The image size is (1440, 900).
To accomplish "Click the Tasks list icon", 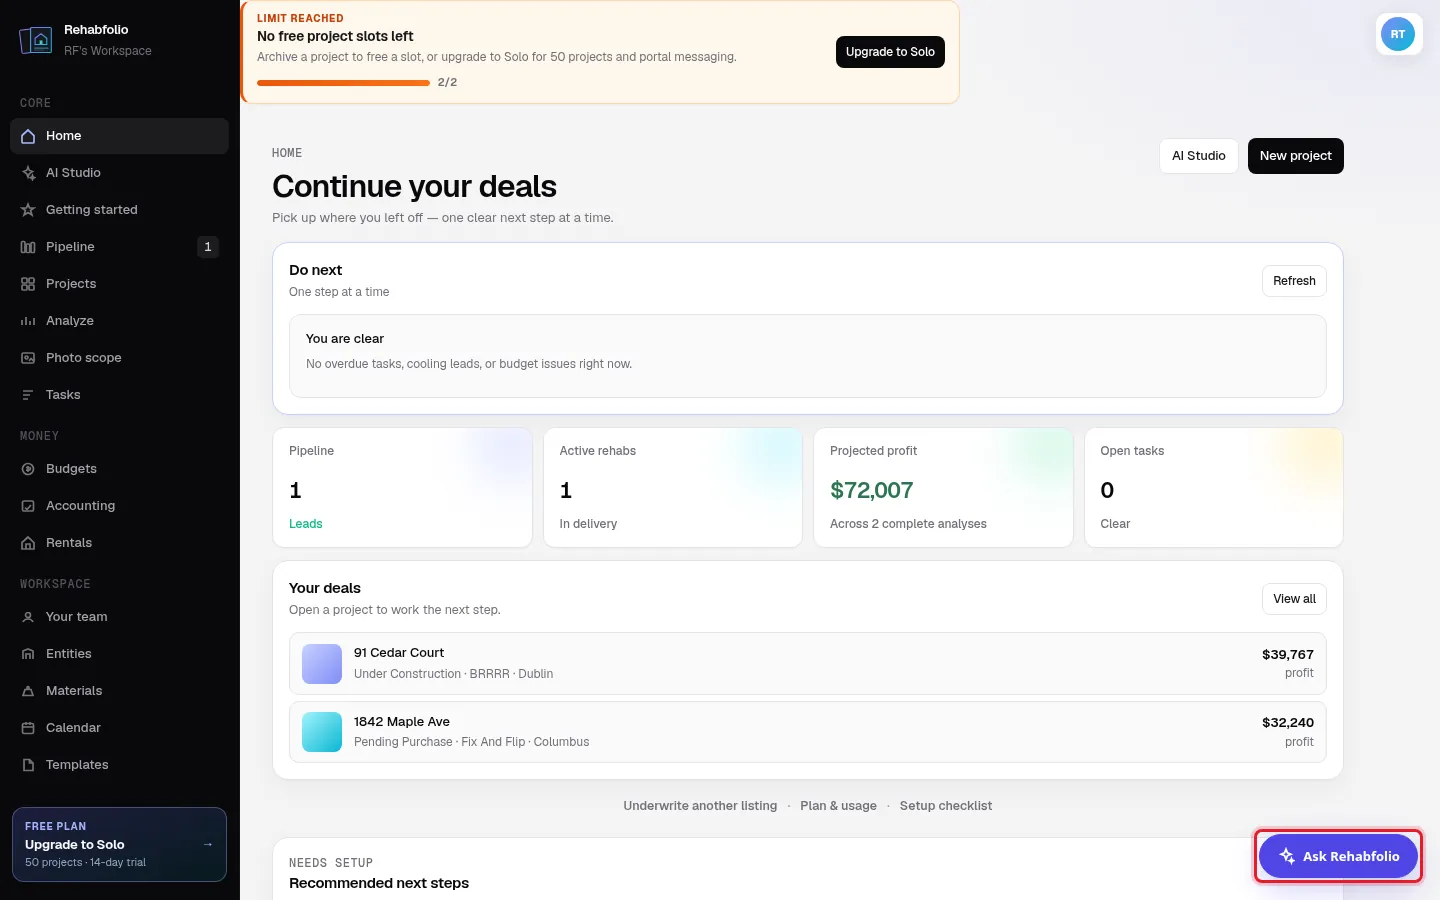I will (x=28, y=395).
